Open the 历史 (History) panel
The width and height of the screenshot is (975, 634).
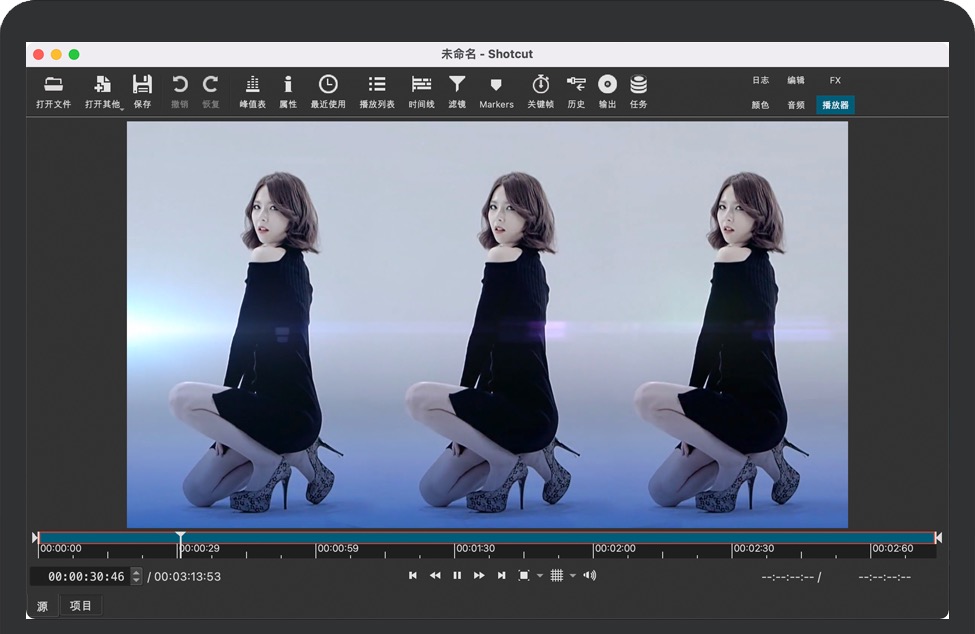pos(576,85)
